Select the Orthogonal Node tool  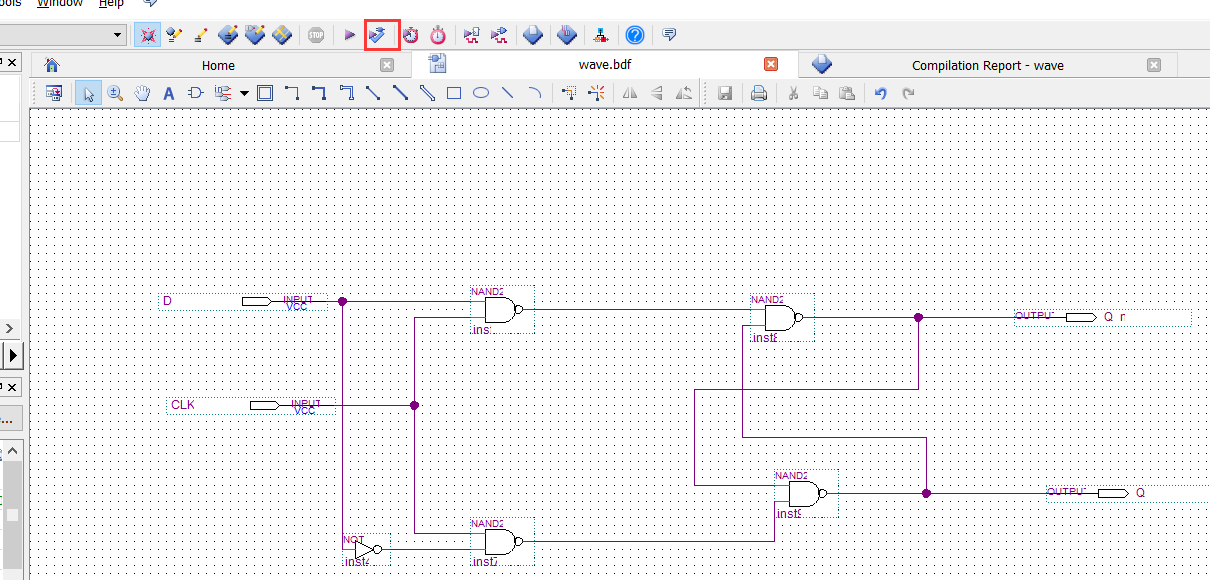(292, 94)
